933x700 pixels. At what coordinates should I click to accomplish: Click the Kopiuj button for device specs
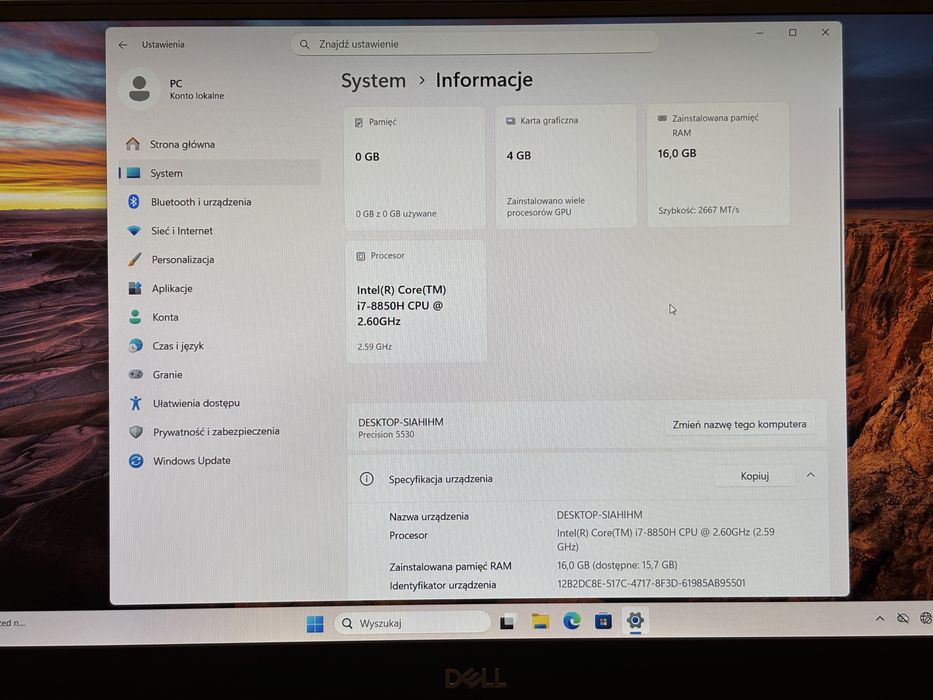(x=754, y=476)
